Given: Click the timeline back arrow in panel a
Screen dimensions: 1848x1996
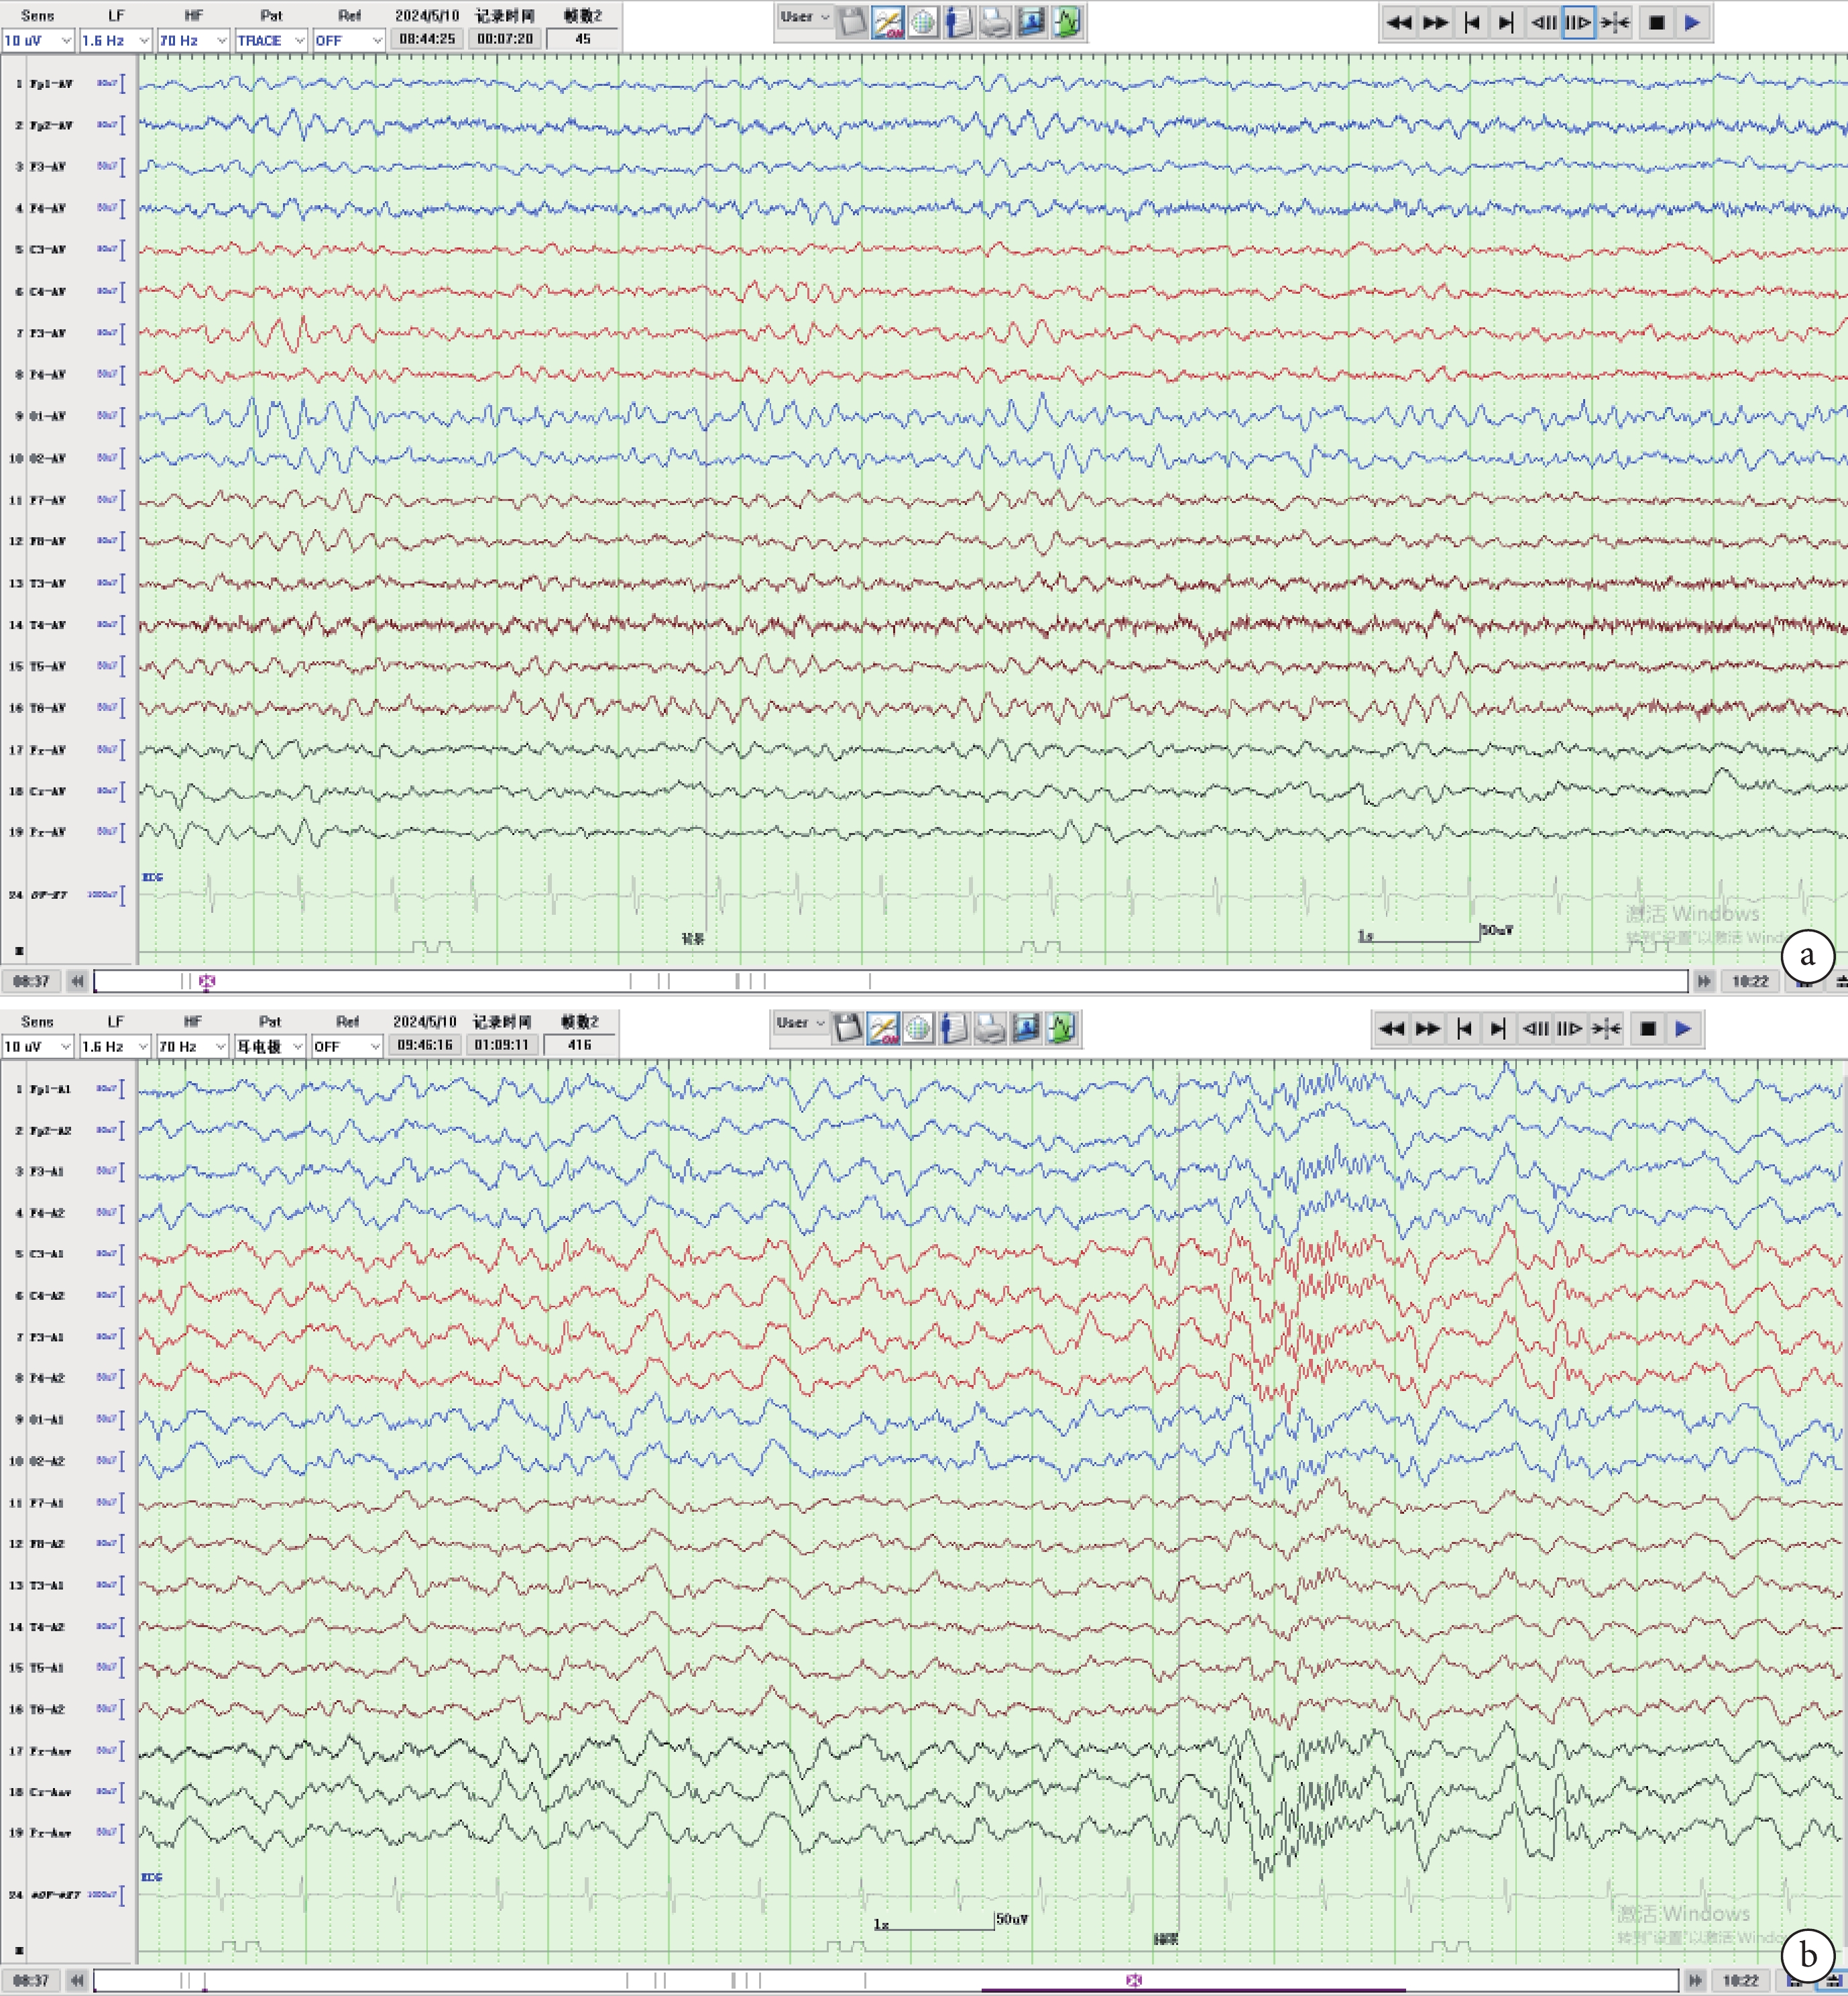Looking at the screenshot, I should point(77,982).
